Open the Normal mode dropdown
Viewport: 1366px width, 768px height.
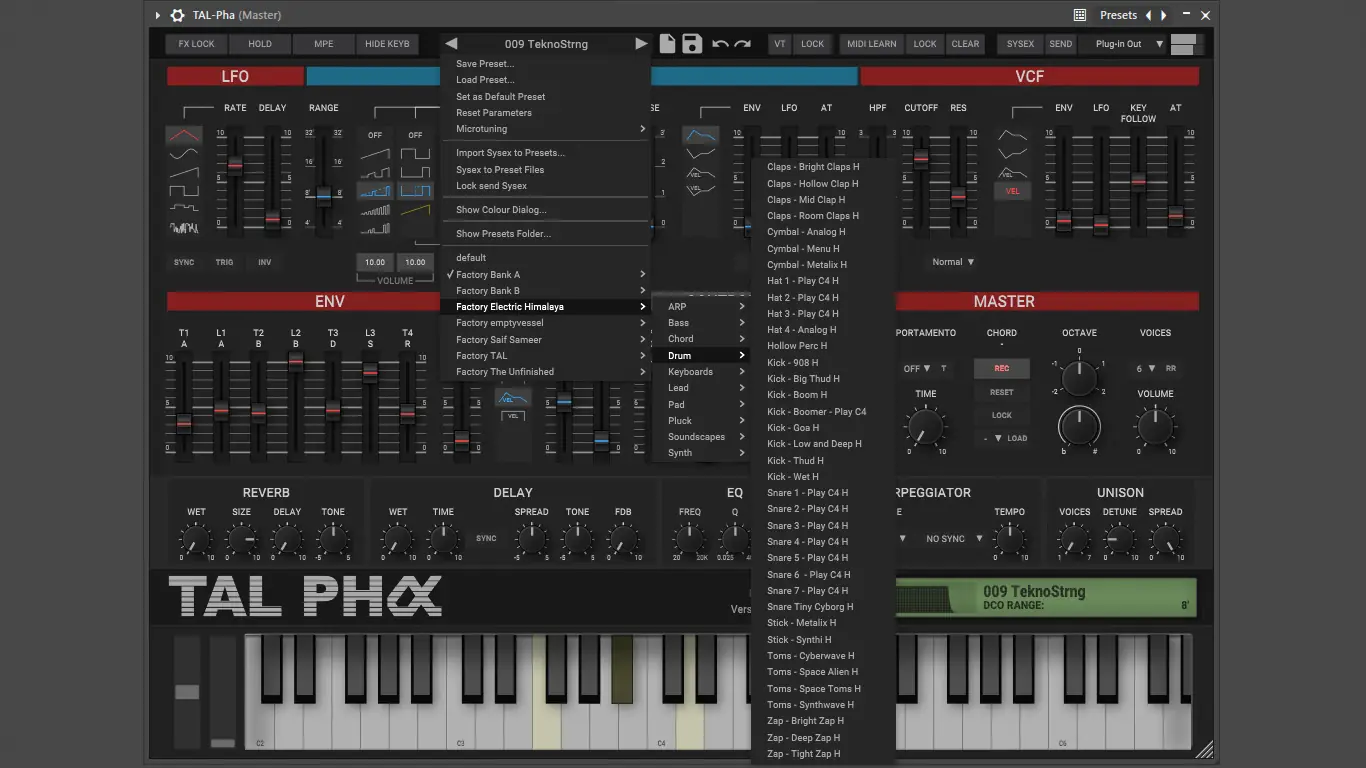coord(953,262)
